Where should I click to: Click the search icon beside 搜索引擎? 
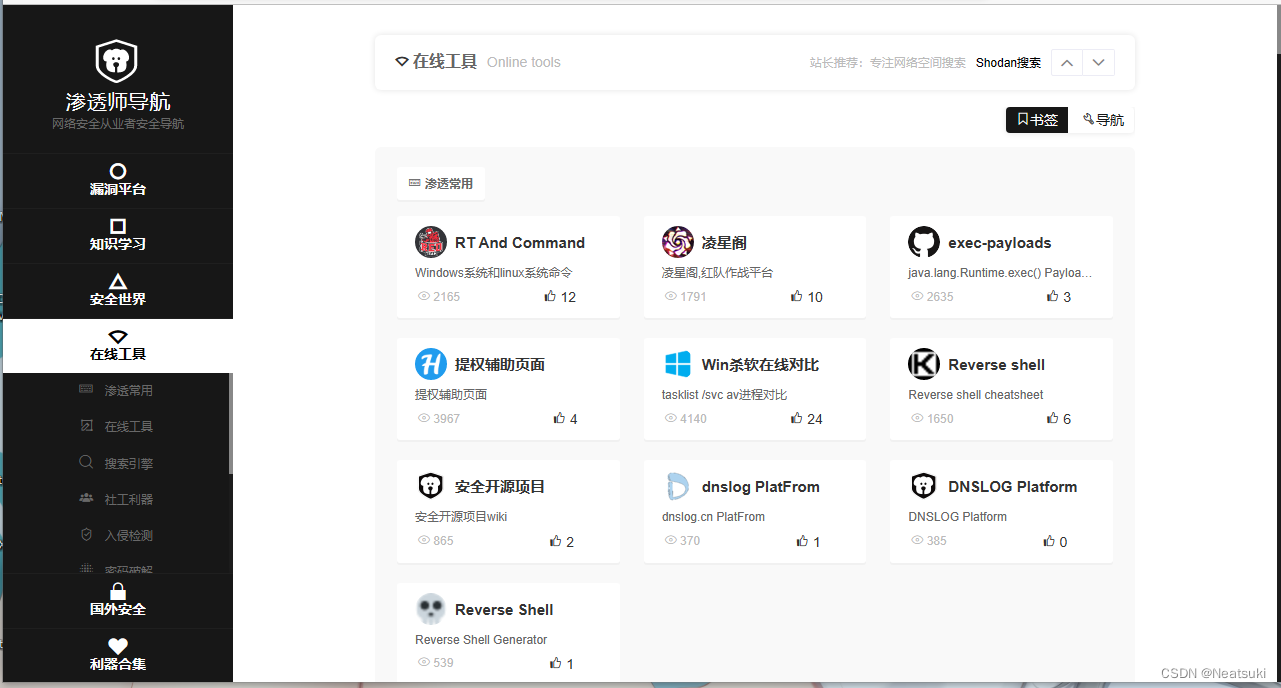pos(87,462)
